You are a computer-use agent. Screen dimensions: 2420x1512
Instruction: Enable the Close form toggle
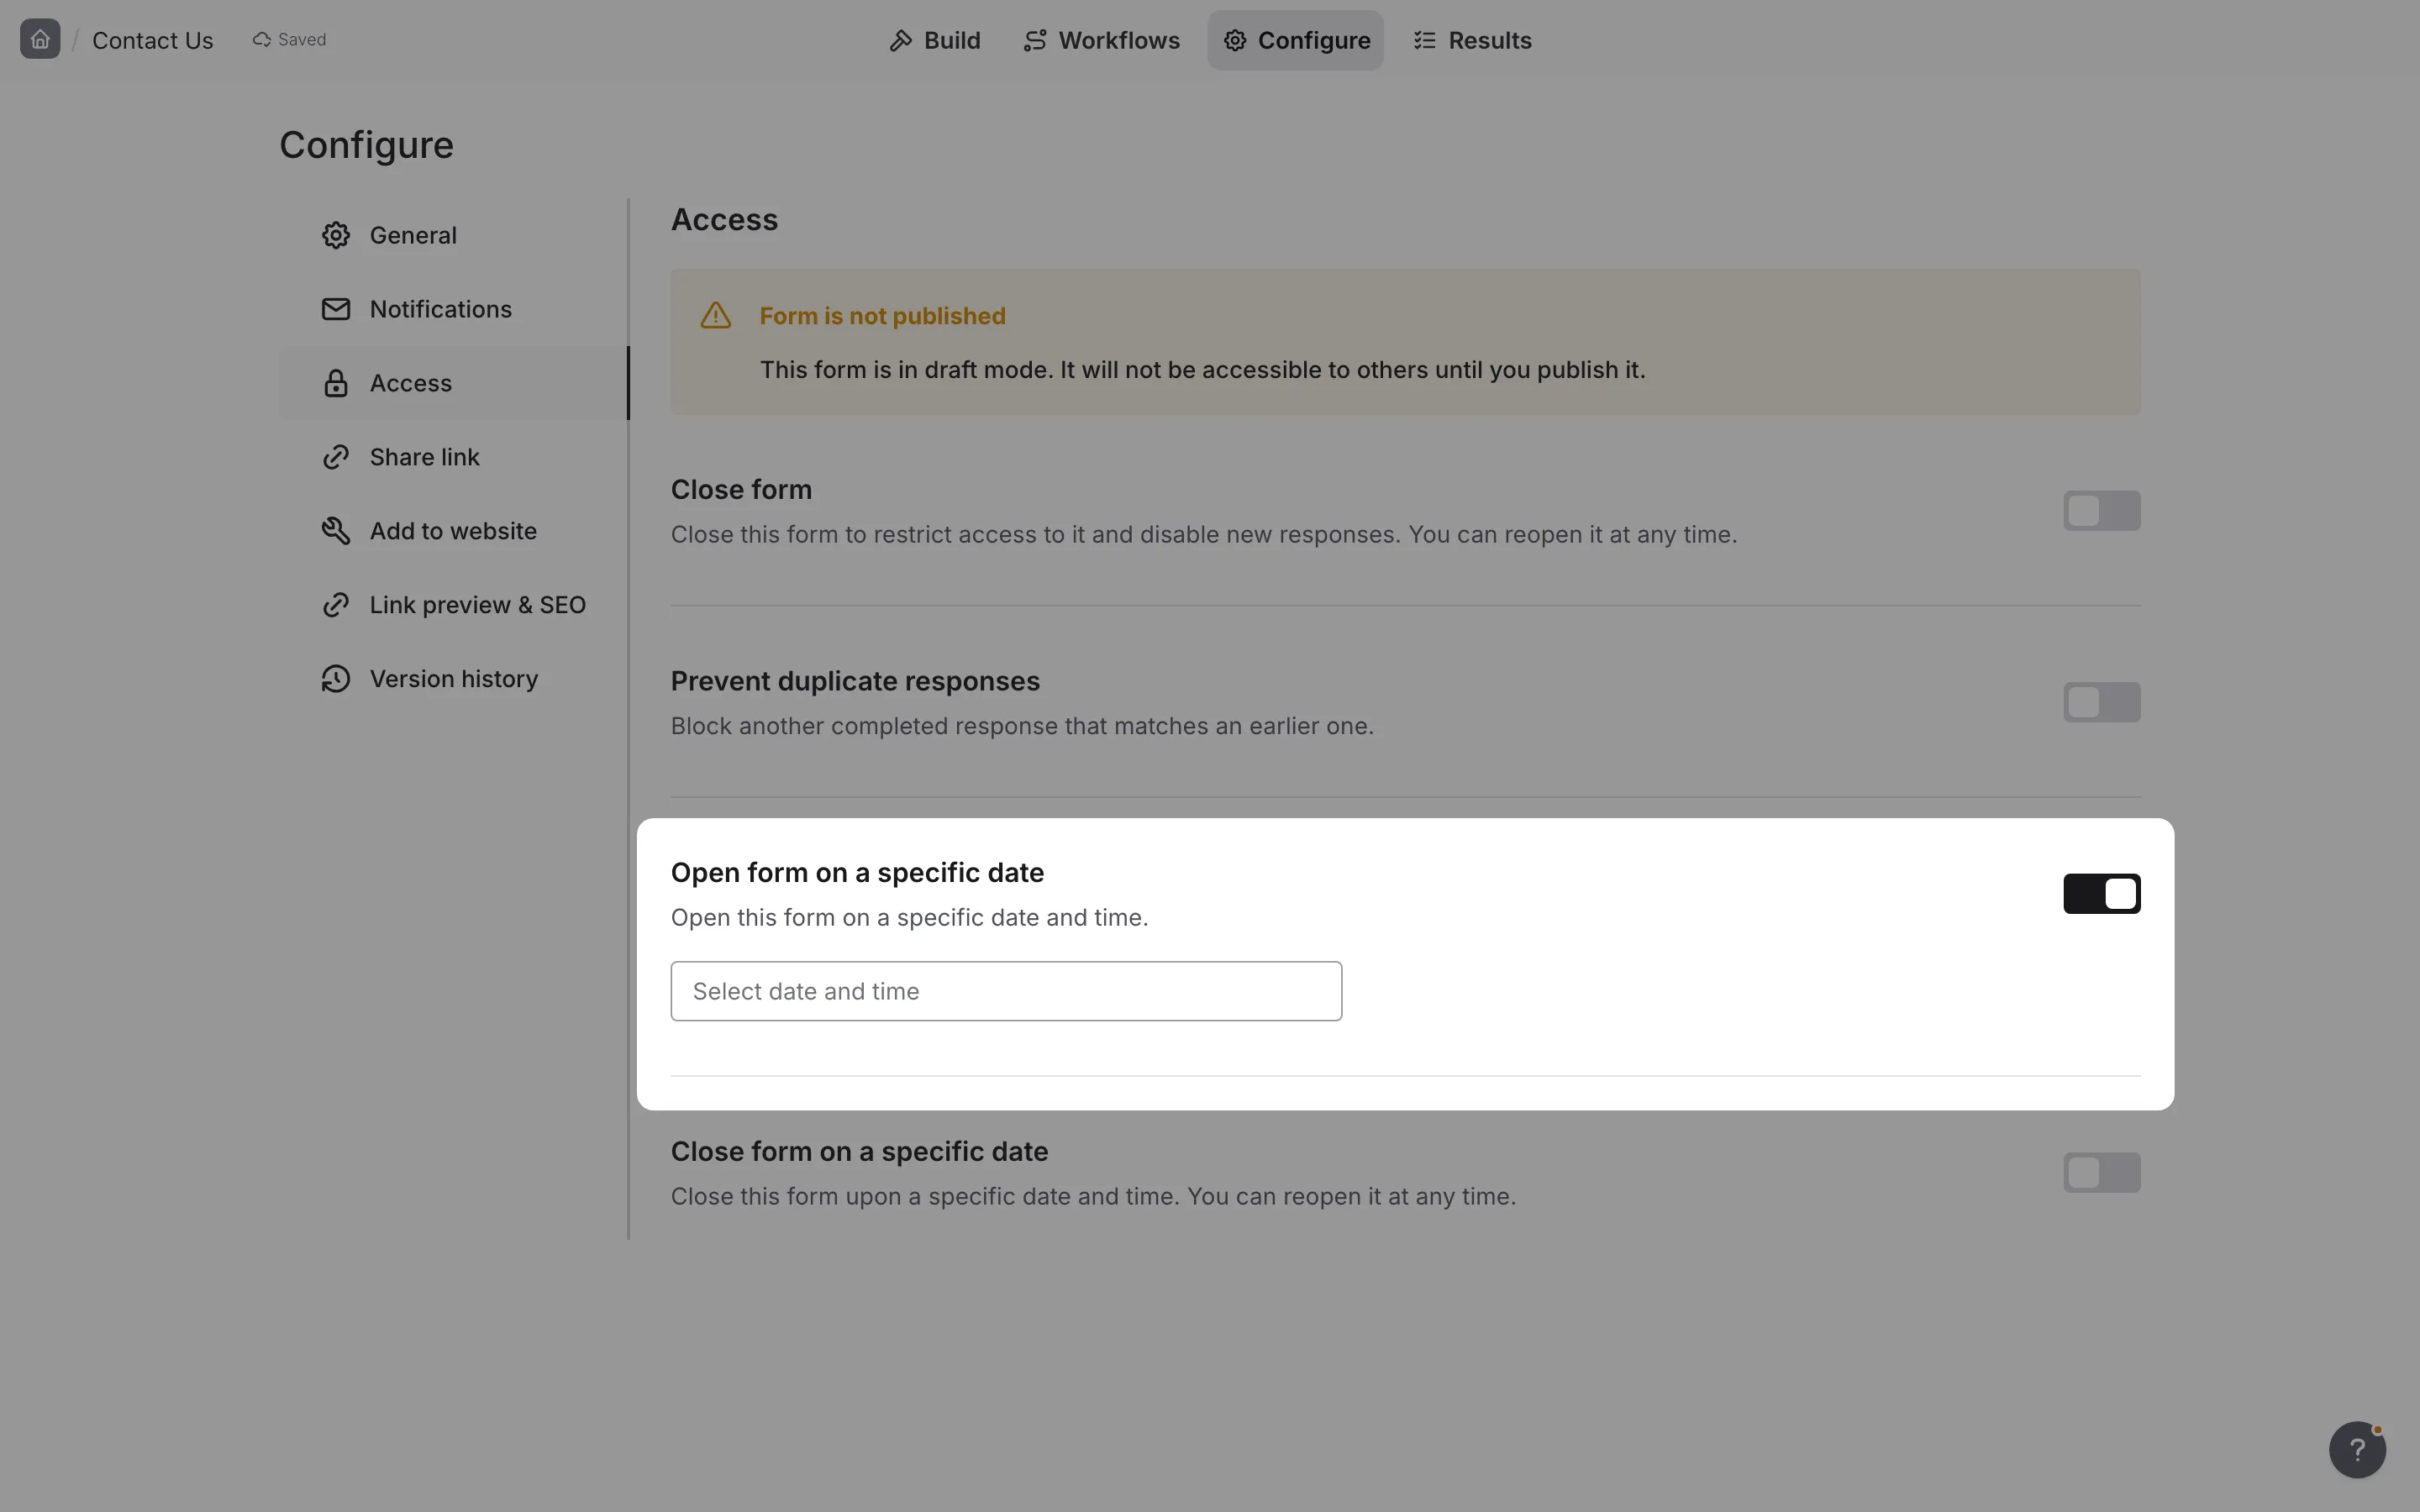pyautogui.click(x=2102, y=511)
